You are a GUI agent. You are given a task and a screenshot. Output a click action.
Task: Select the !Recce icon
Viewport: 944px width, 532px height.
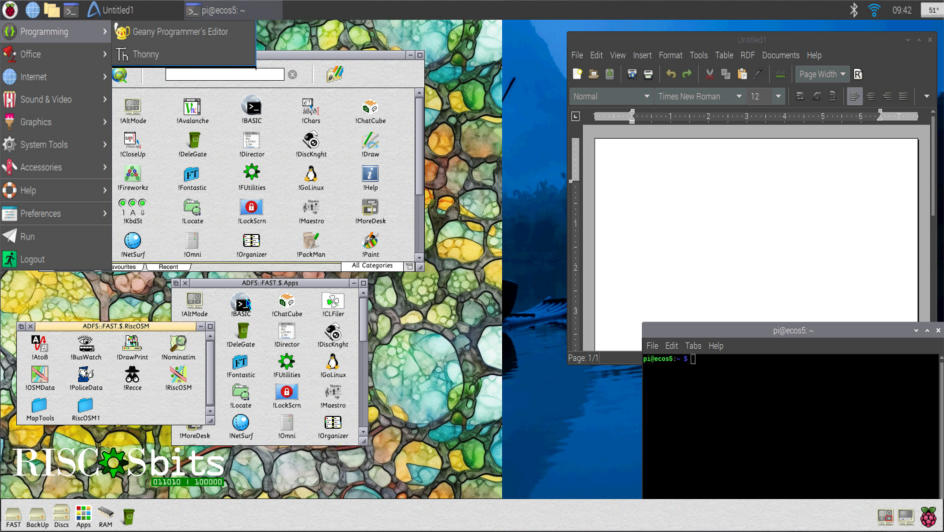click(x=132, y=379)
